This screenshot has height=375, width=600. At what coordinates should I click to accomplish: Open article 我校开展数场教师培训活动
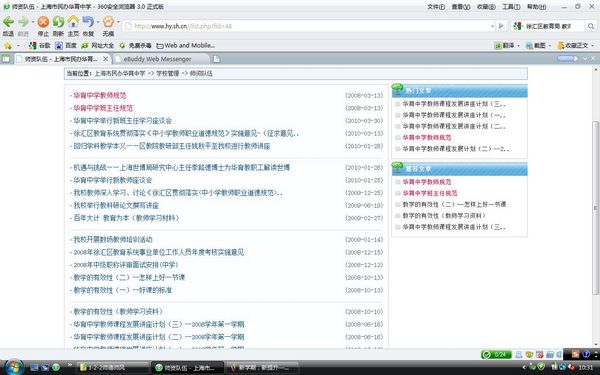[112, 240]
